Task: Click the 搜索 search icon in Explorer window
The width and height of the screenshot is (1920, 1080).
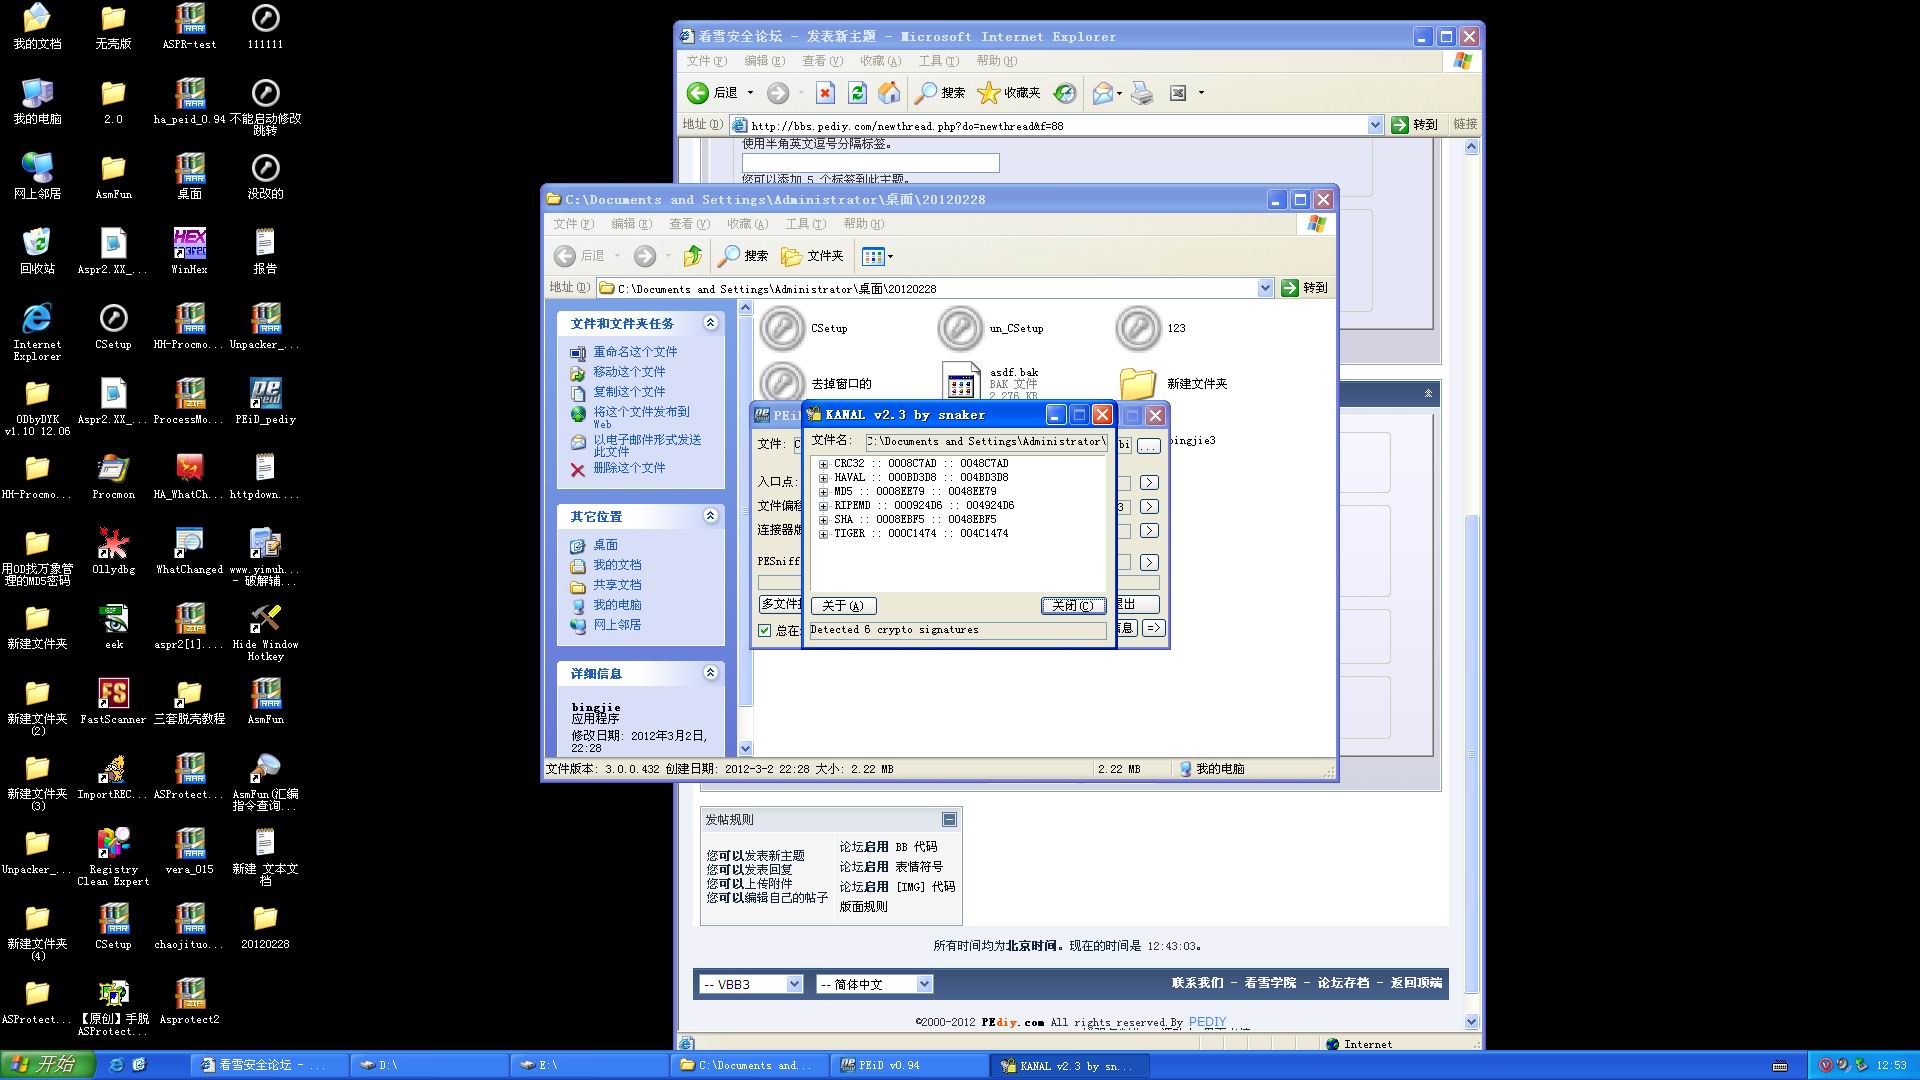Action: (742, 256)
